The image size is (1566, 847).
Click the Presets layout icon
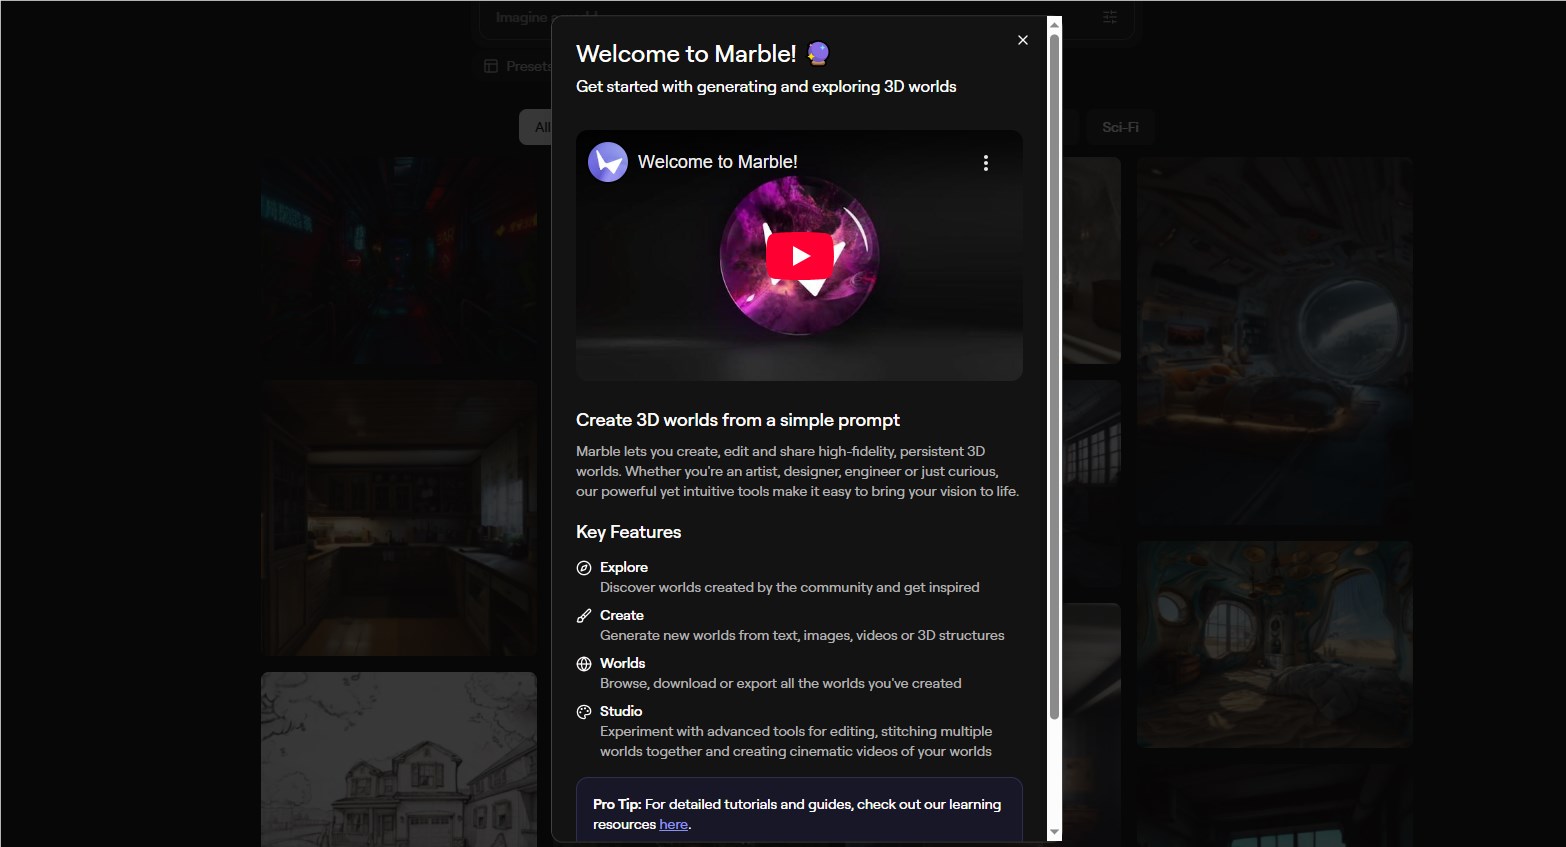491,67
